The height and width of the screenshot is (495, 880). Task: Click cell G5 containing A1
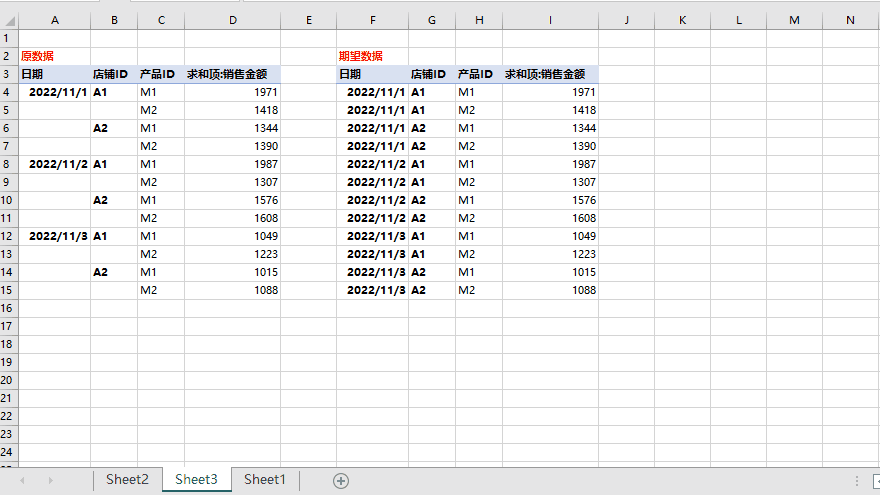coord(432,110)
